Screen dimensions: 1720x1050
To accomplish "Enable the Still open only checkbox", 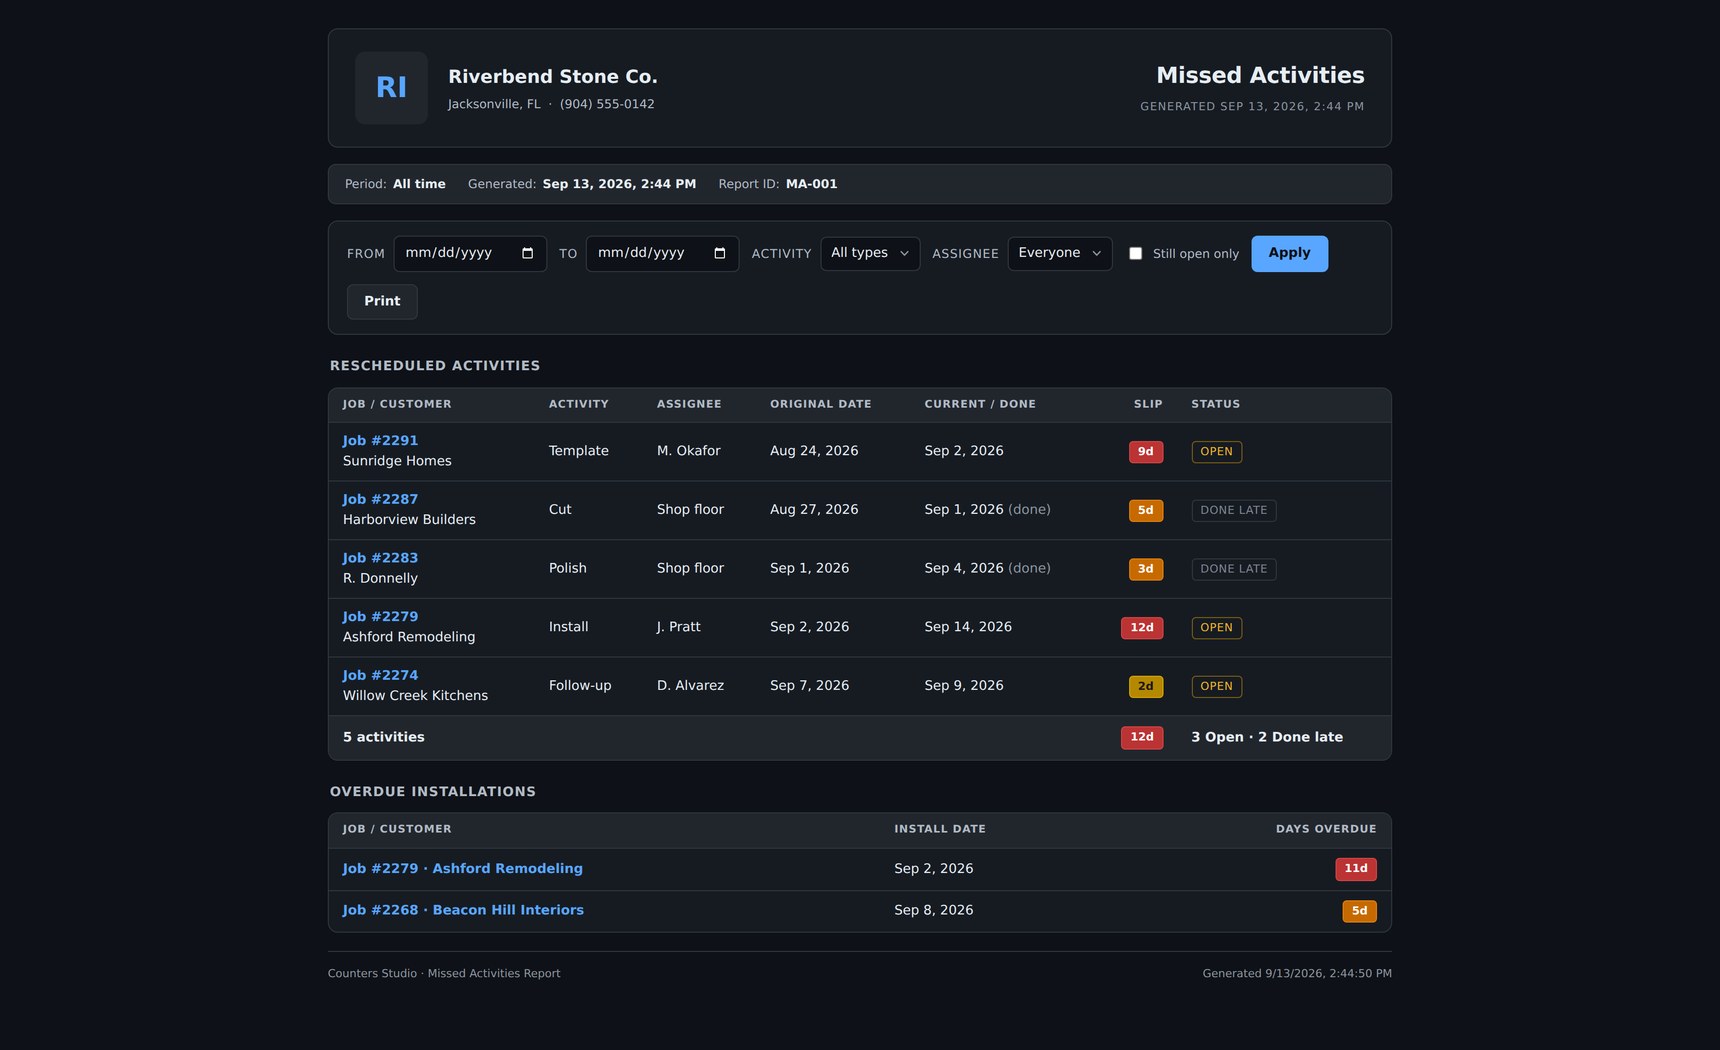I will [x=1135, y=254].
